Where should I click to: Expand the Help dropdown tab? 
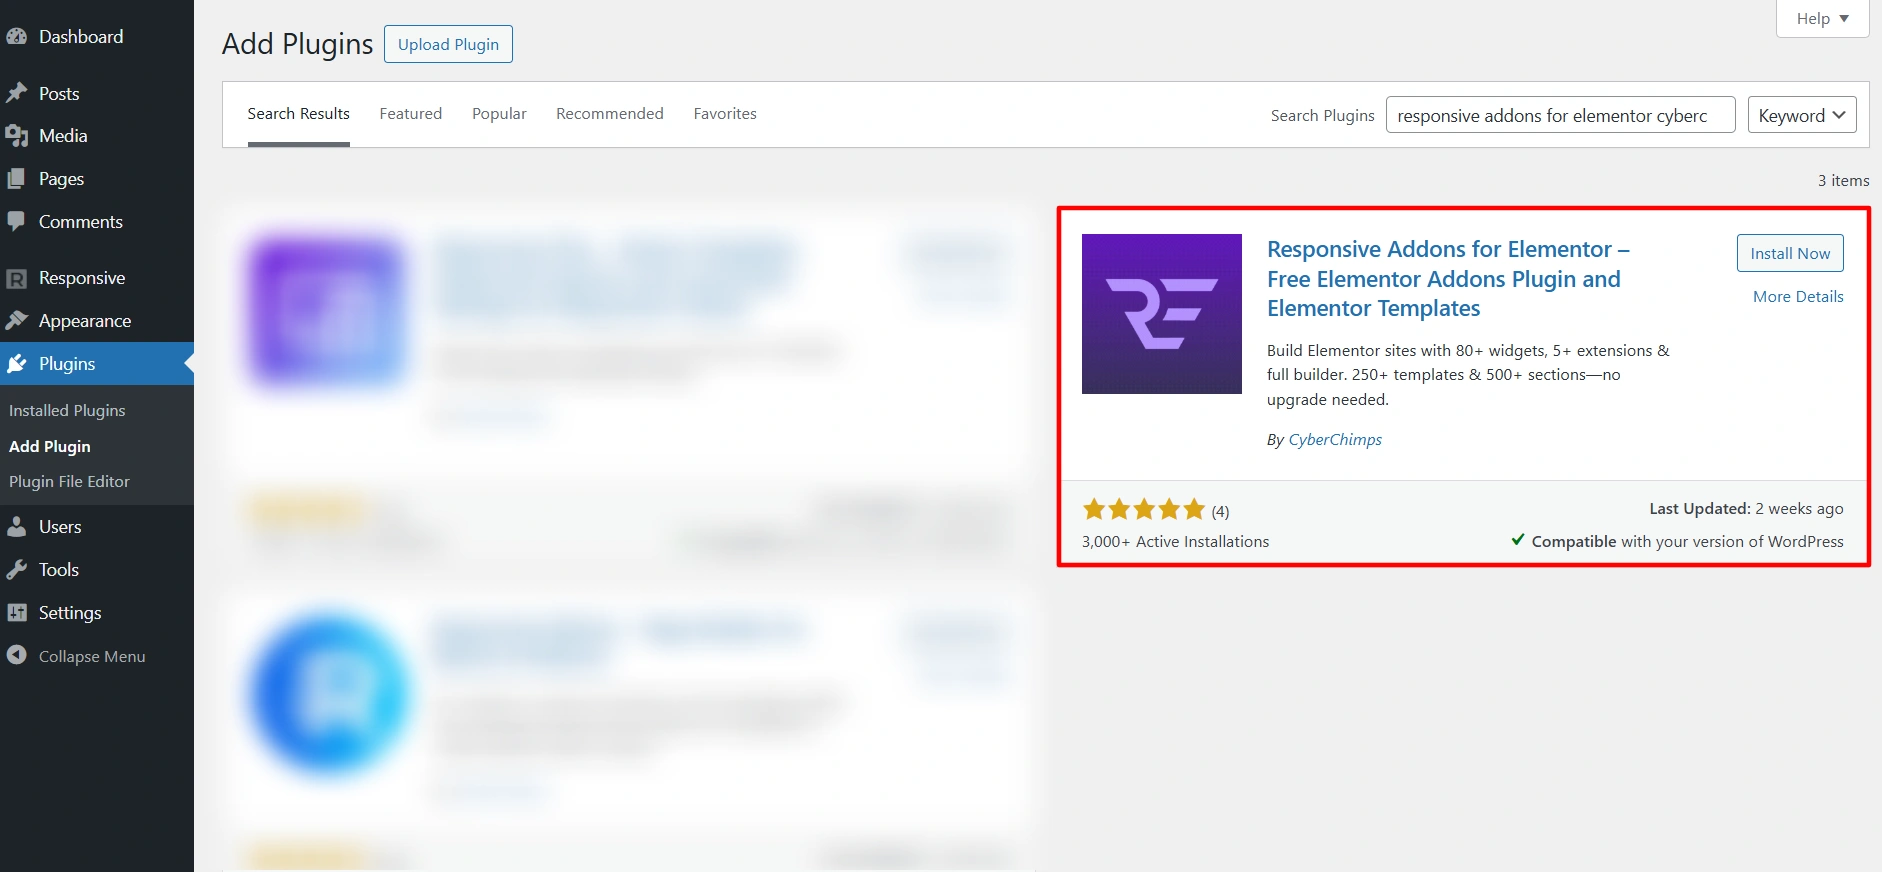1822,19
